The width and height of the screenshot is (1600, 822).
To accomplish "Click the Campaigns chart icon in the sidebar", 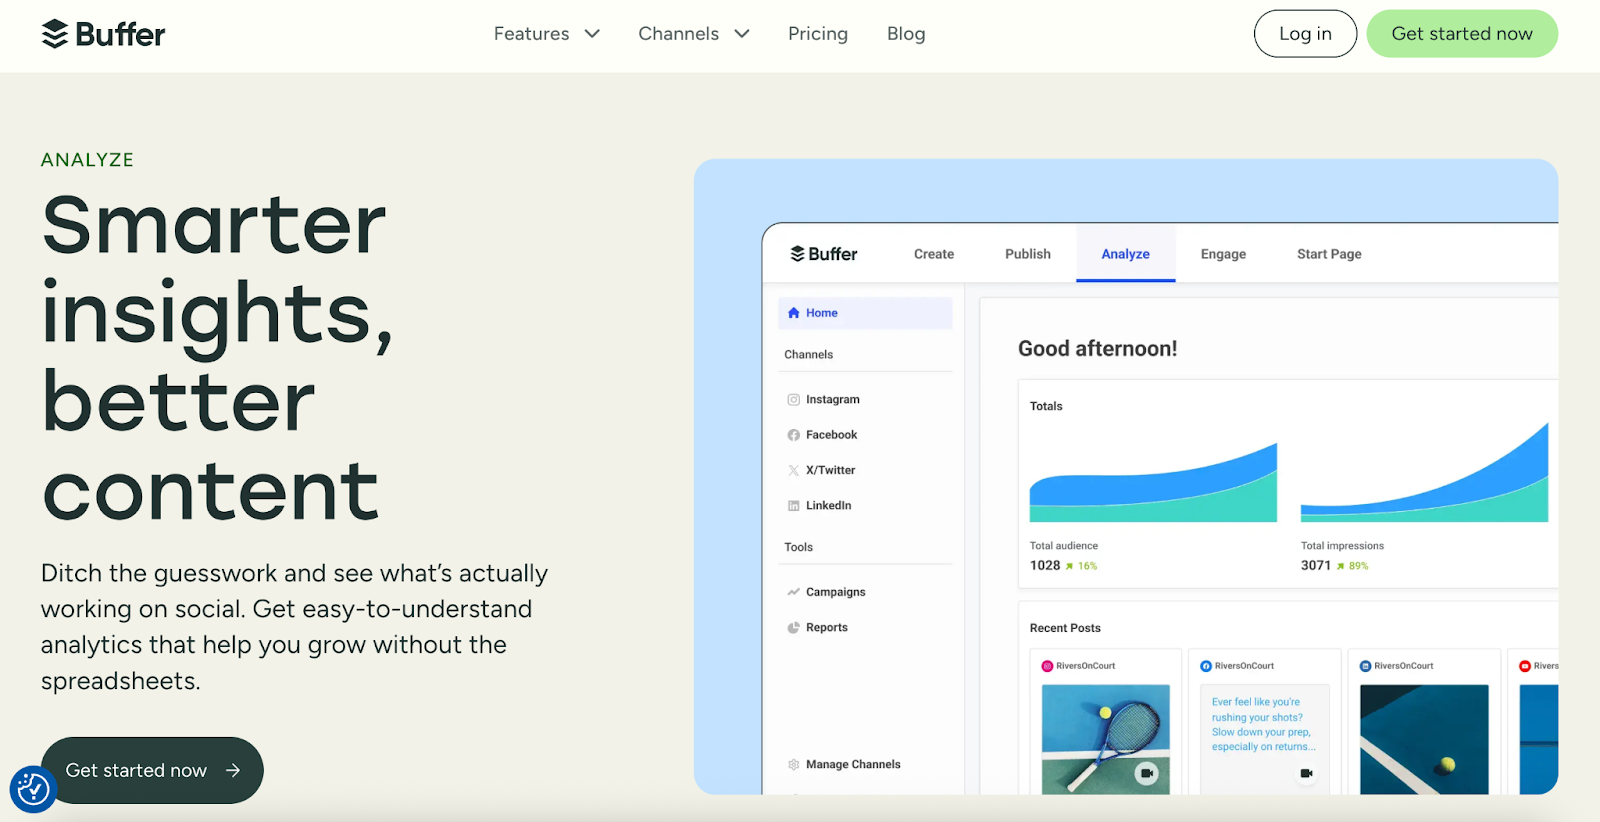I will (794, 592).
